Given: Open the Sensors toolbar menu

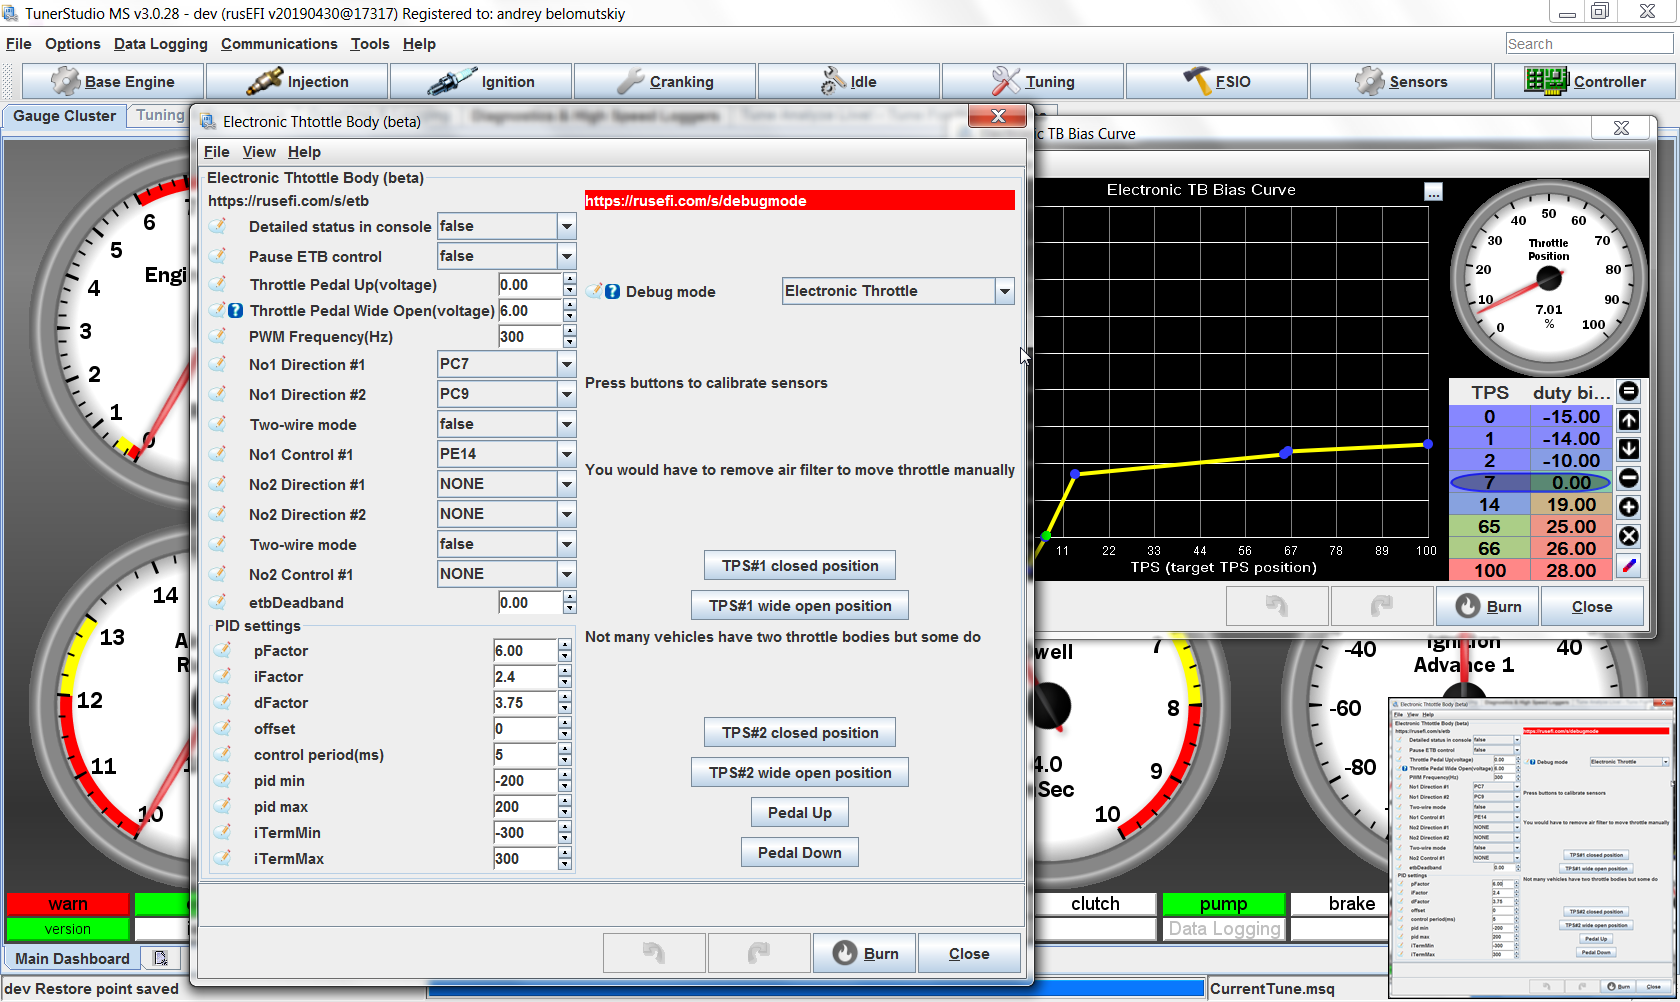Looking at the screenshot, I should coord(1401,82).
